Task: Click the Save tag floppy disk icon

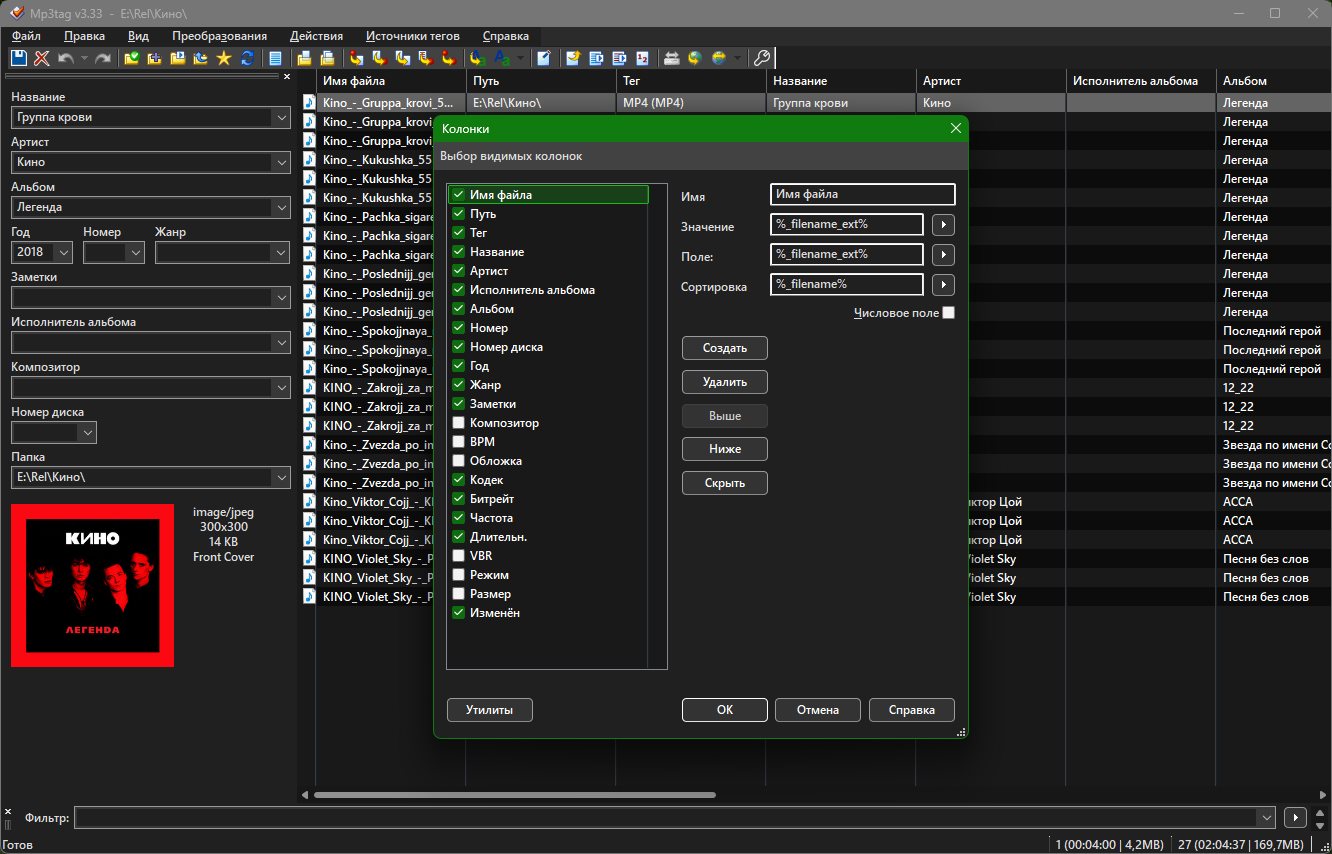Action: [19, 58]
